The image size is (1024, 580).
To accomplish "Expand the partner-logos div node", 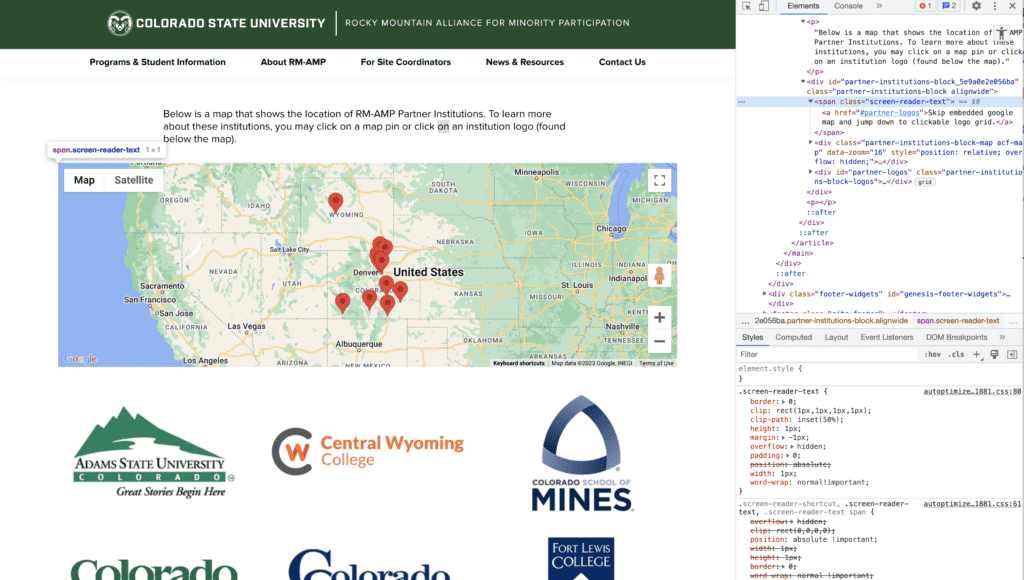I will pos(811,172).
